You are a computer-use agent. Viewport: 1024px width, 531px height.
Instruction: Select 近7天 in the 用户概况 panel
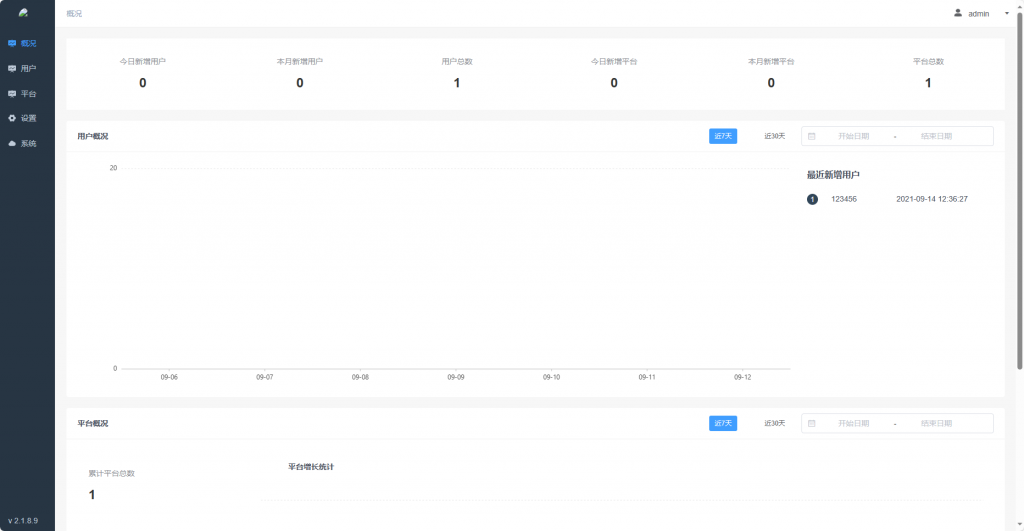tap(723, 136)
